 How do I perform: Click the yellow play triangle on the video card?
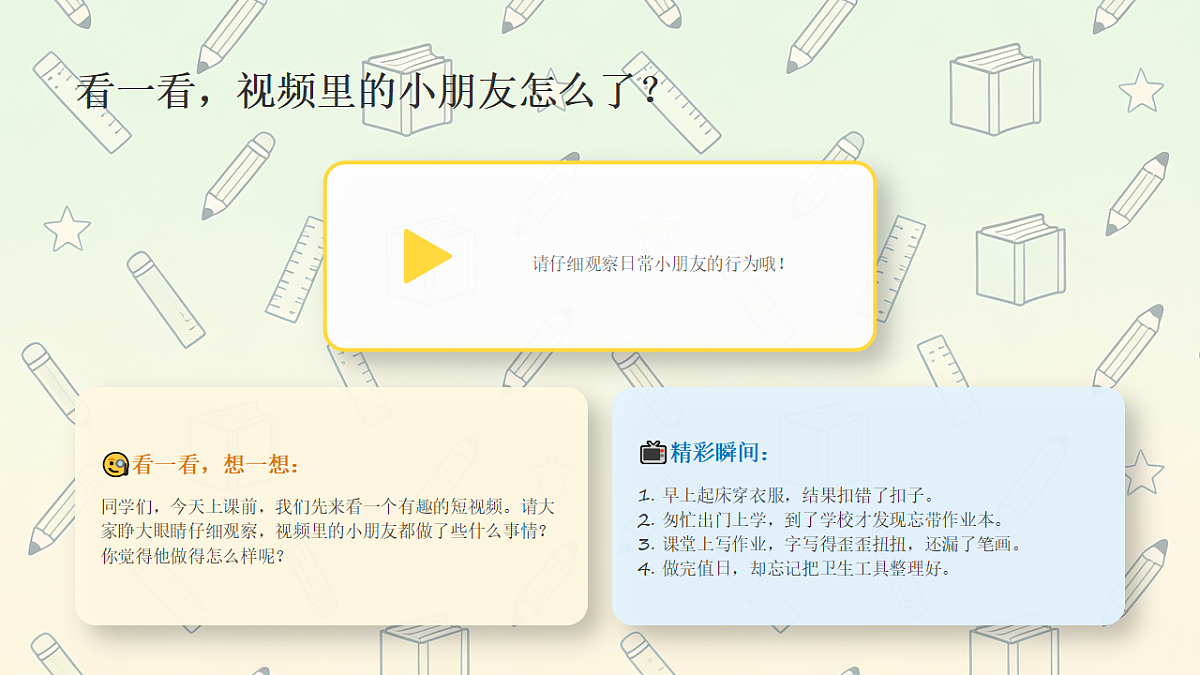tap(427, 256)
